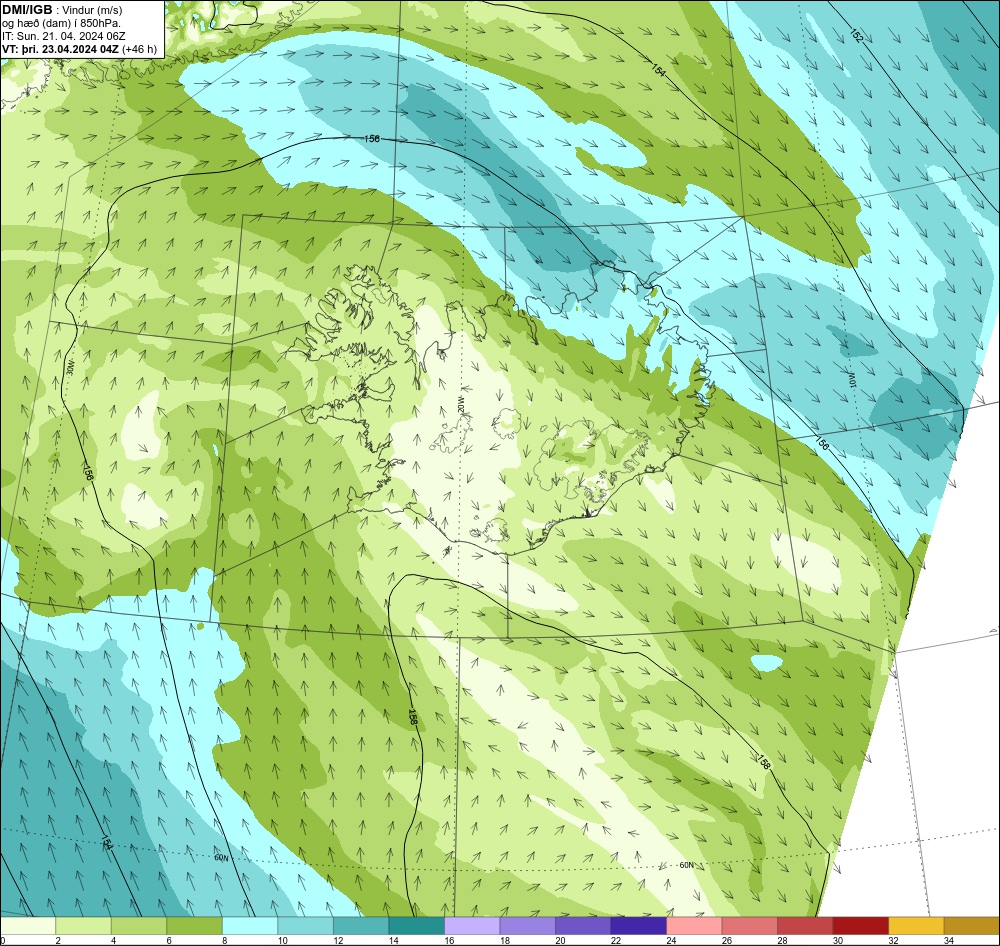The height and width of the screenshot is (946, 1000).
Task: Click the '30W' longitude label
Action: [x=71, y=366]
